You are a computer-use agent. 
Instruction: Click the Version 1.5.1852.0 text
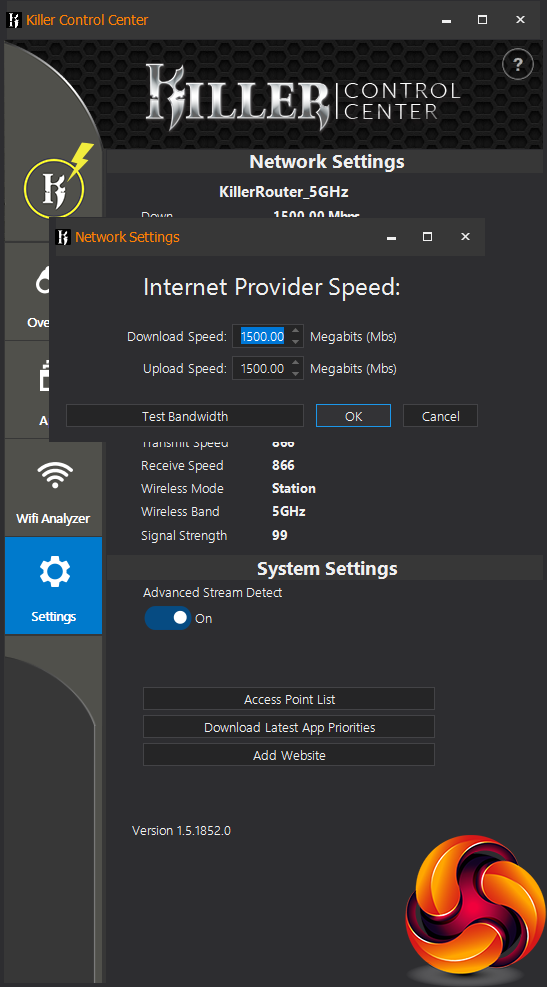pyautogui.click(x=181, y=830)
